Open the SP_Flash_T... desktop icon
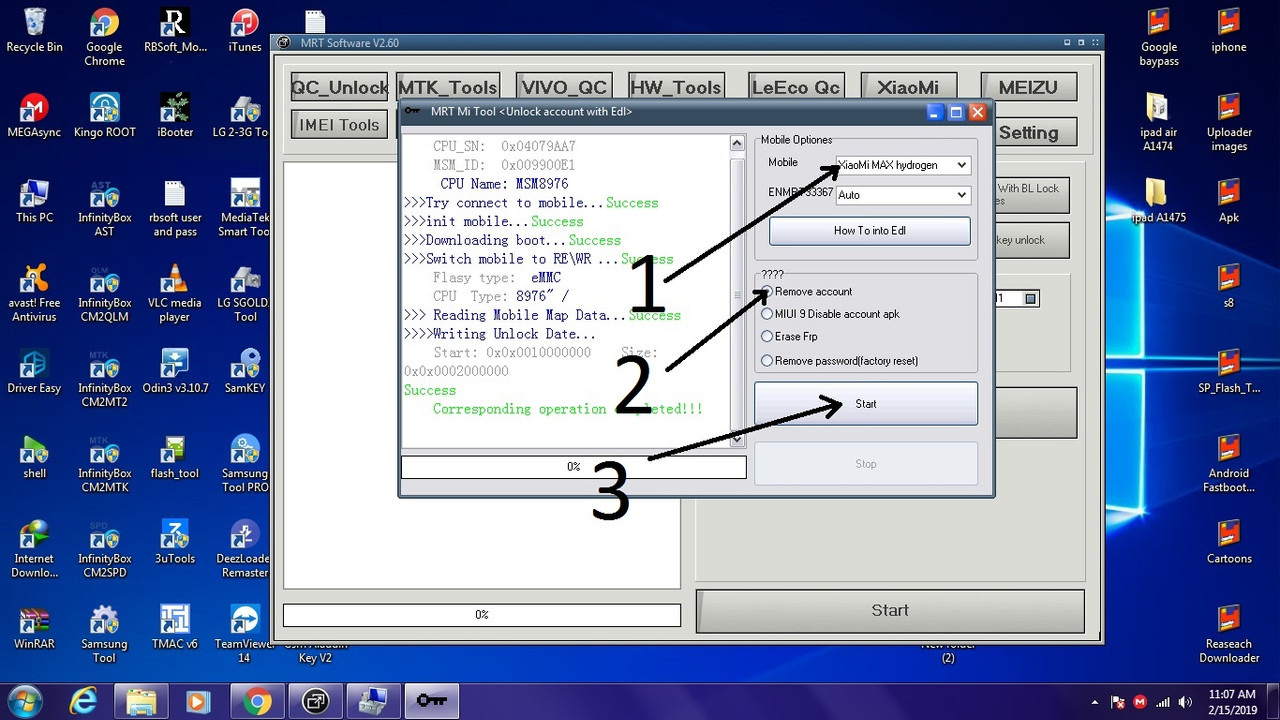This screenshot has height=720, width=1280. tap(1229, 371)
